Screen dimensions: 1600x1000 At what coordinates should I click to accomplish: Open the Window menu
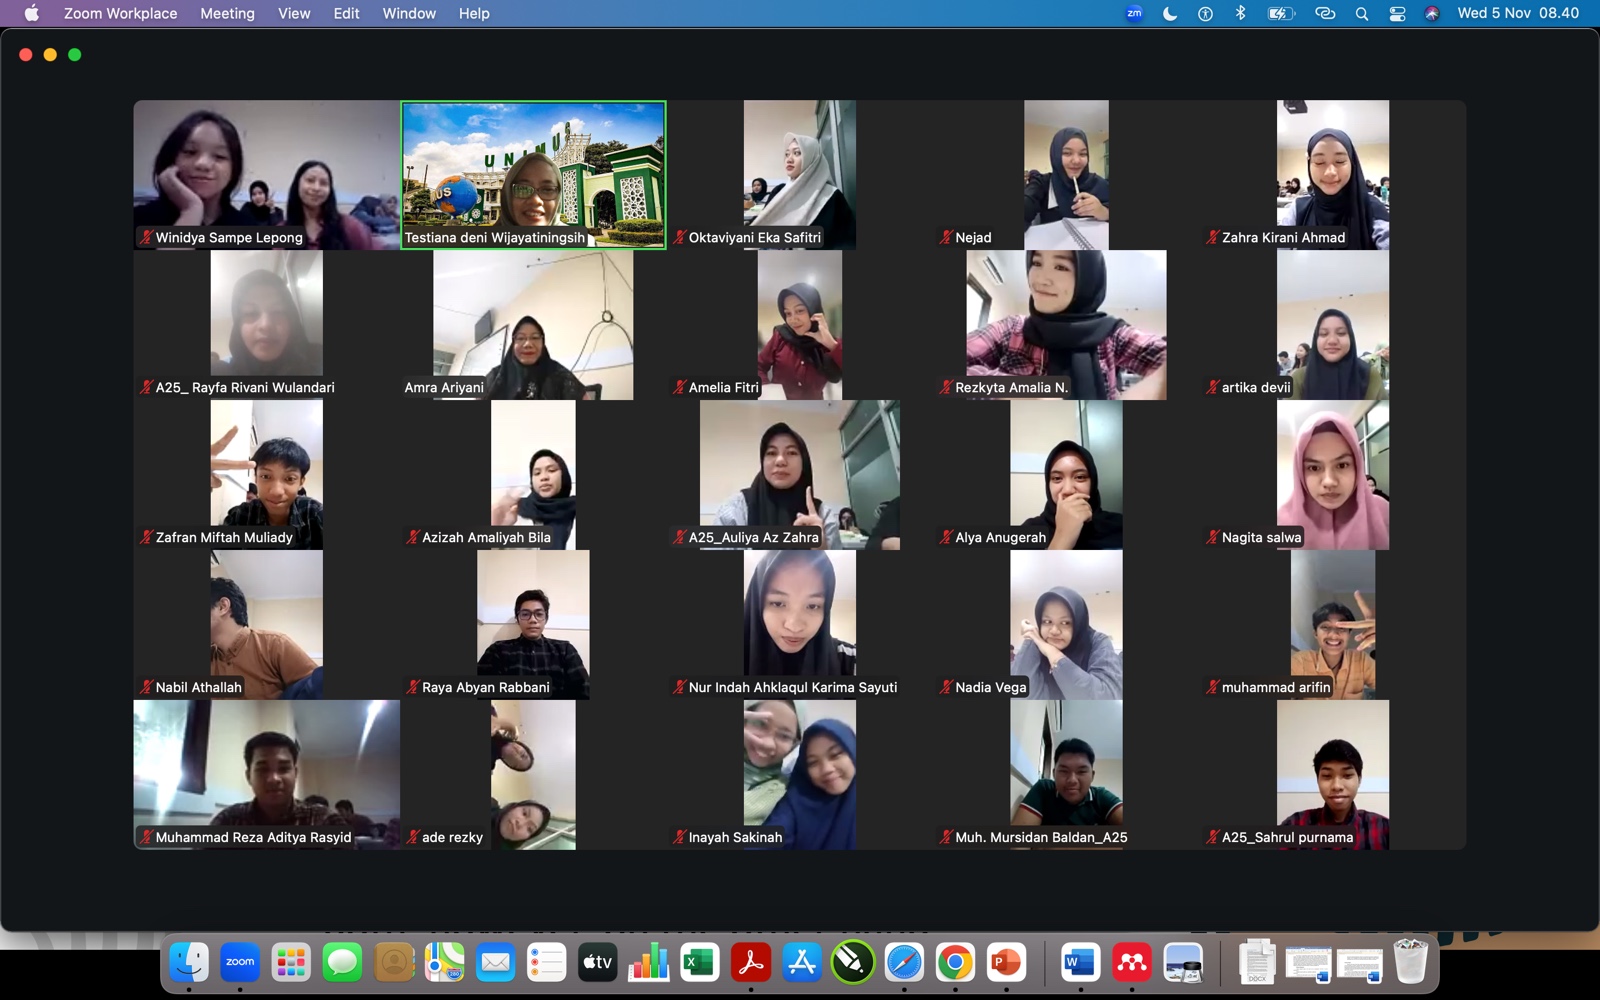409,13
